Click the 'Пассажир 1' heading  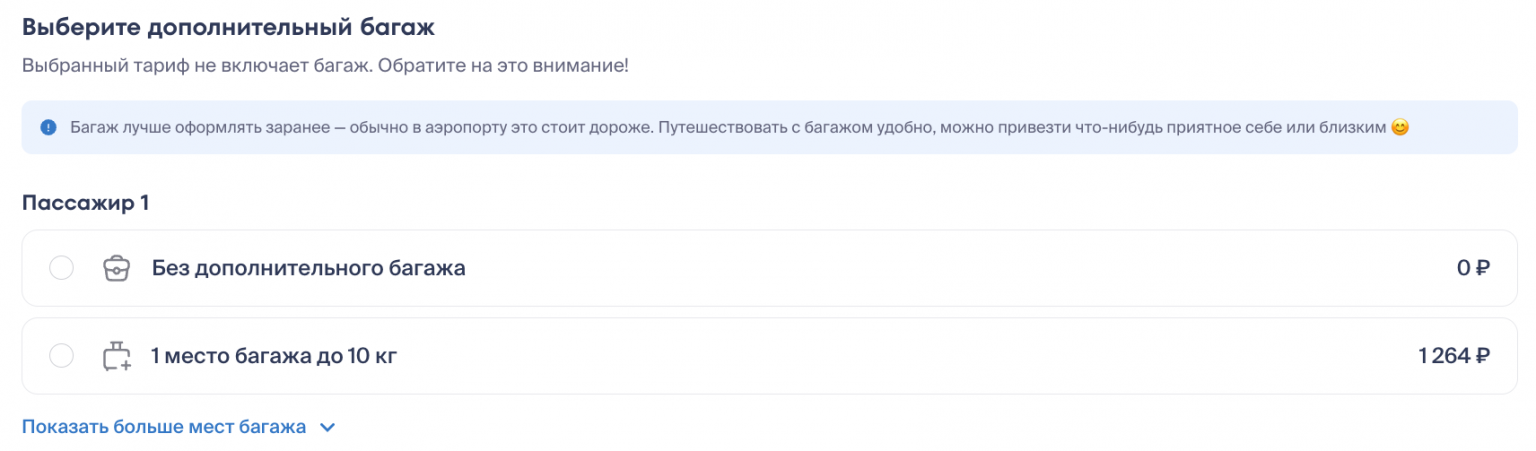coord(85,203)
